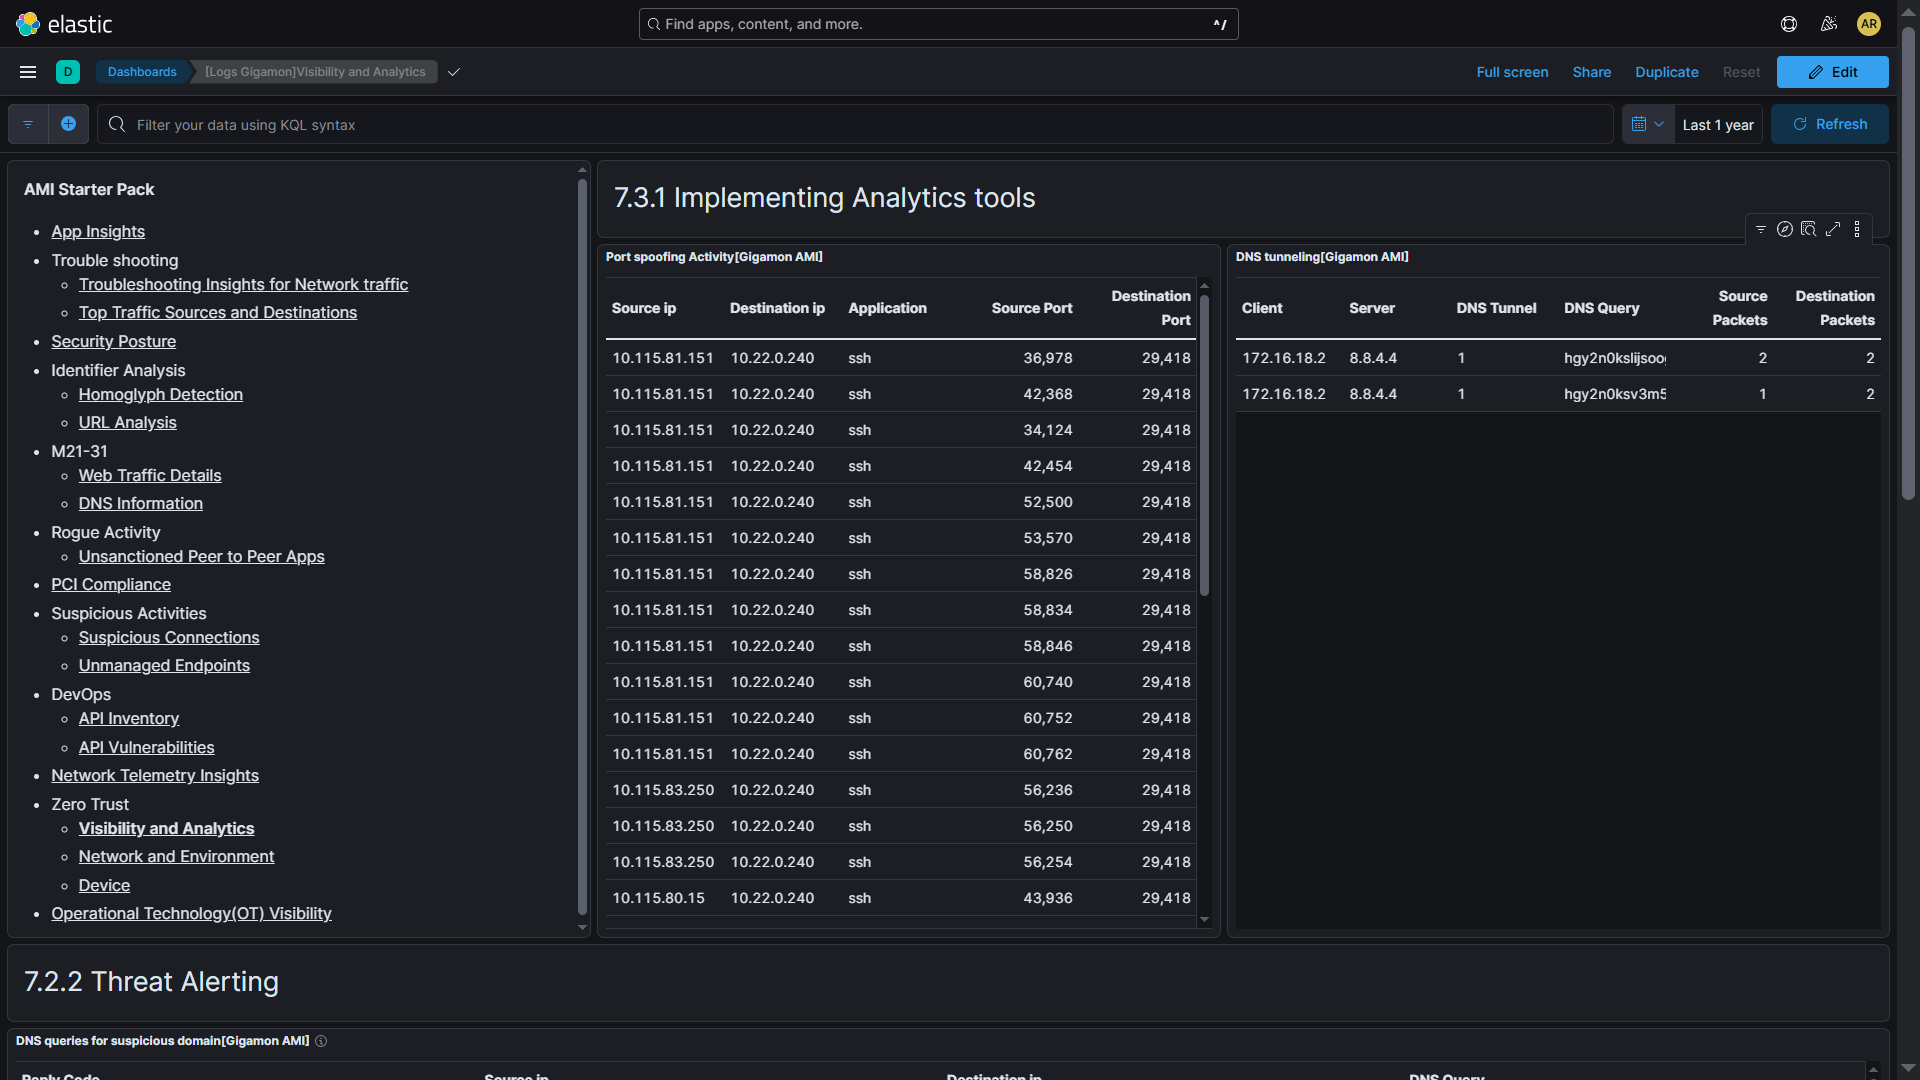The image size is (1920, 1080).
Task: Click the Dashboards breadcrumb
Action: click(141, 71)
